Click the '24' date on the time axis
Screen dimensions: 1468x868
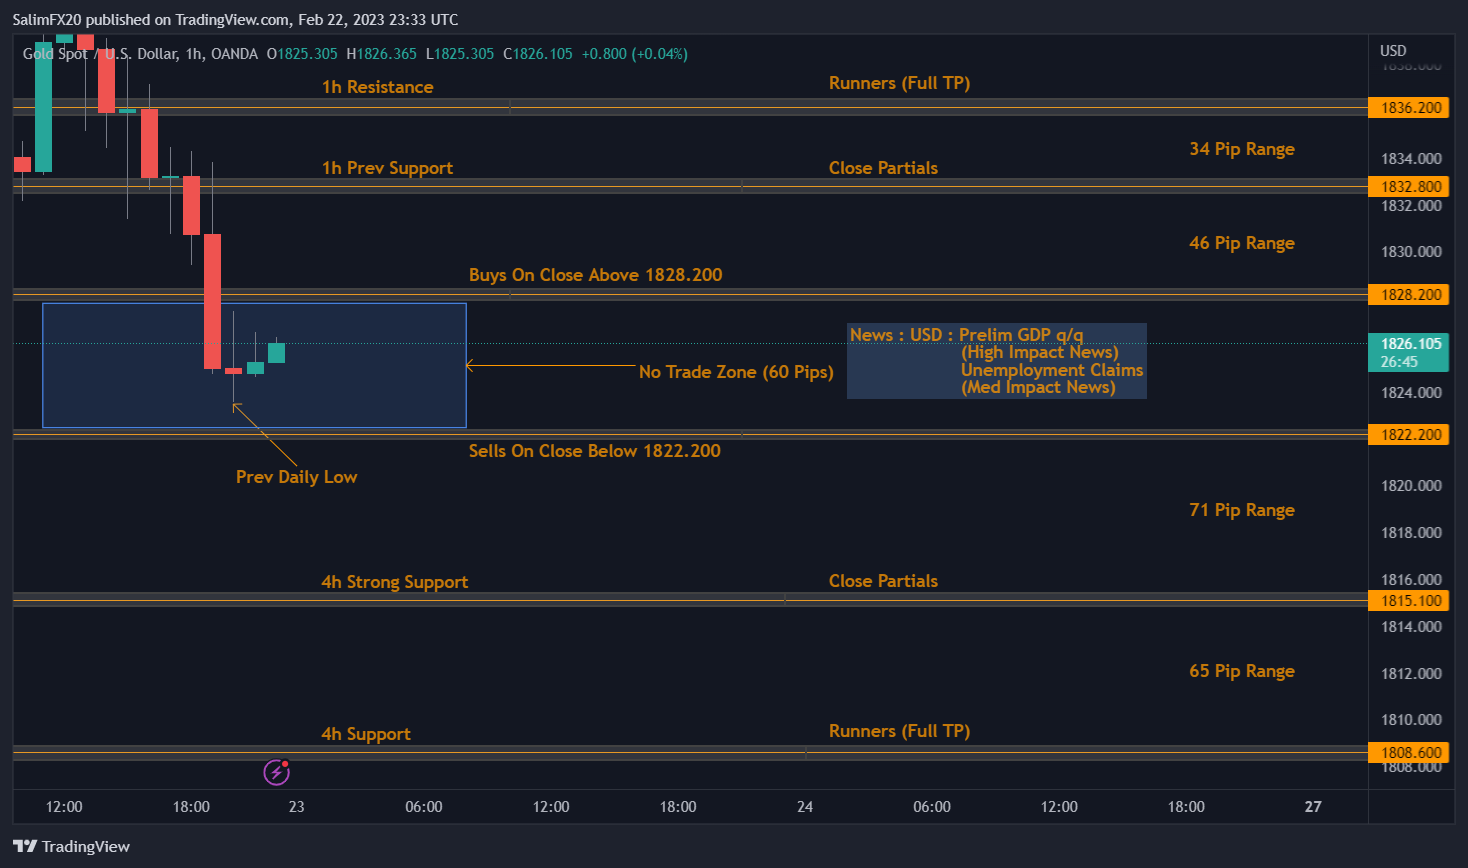coord(805,807)
